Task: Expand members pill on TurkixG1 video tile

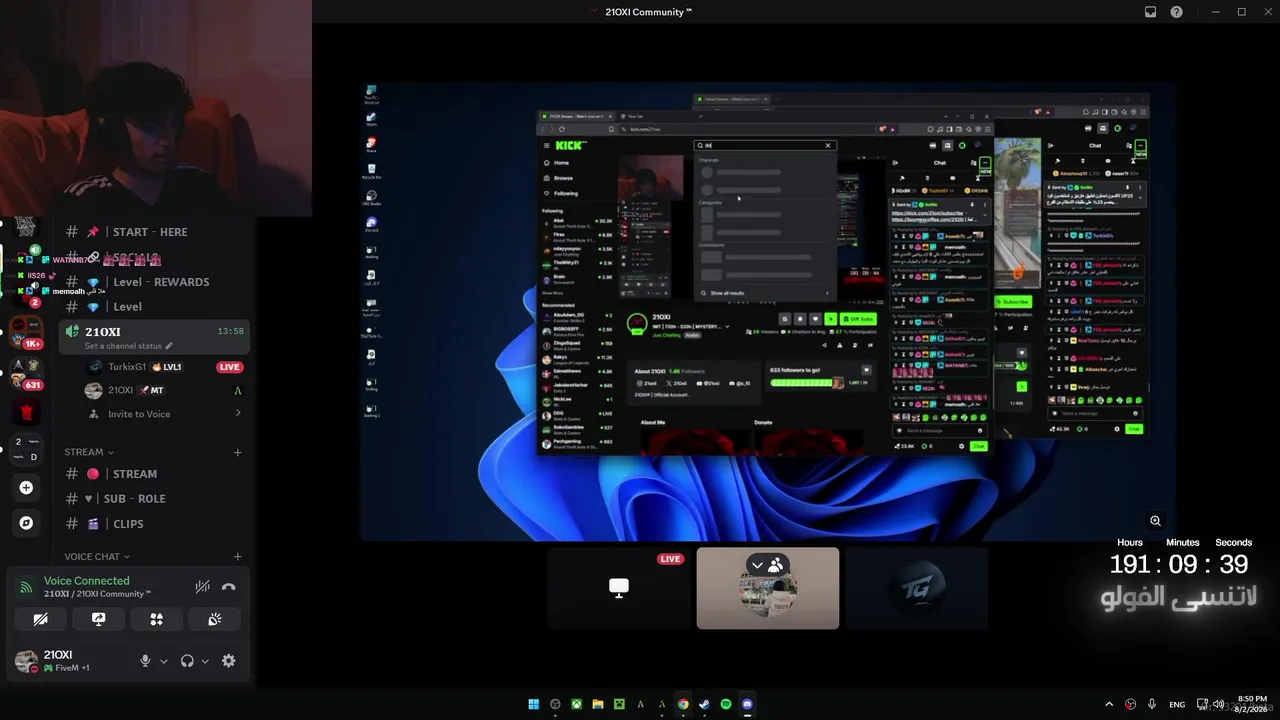Action: pos(768,565)
